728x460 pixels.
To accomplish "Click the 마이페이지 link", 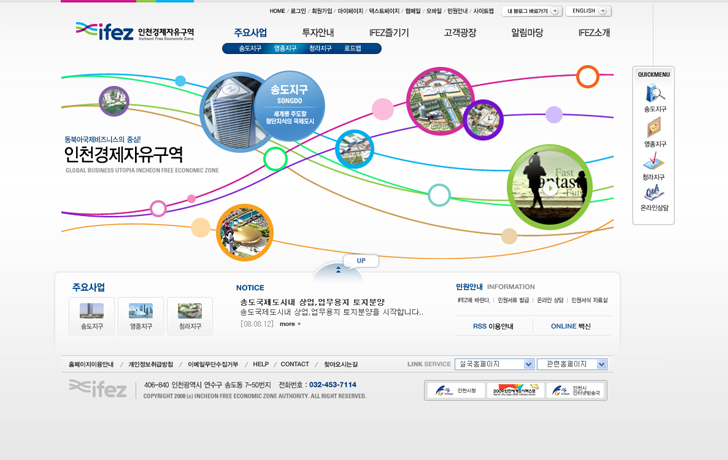I will (x=351, y=11).
